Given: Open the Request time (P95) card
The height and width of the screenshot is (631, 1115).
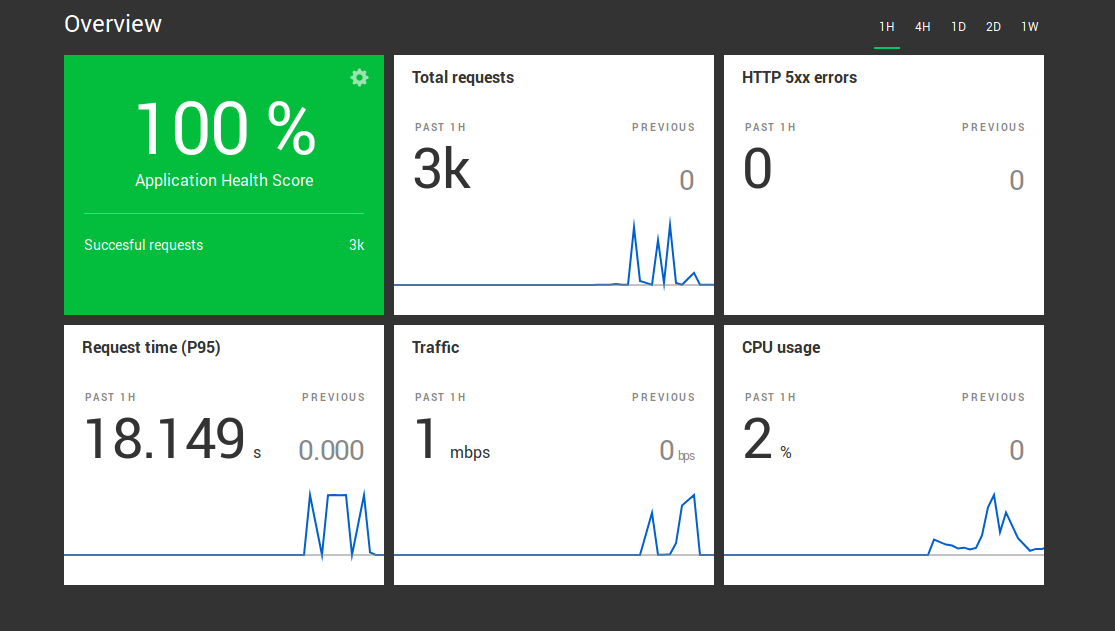Looking at the screenshot, I should tap(151, 348).
